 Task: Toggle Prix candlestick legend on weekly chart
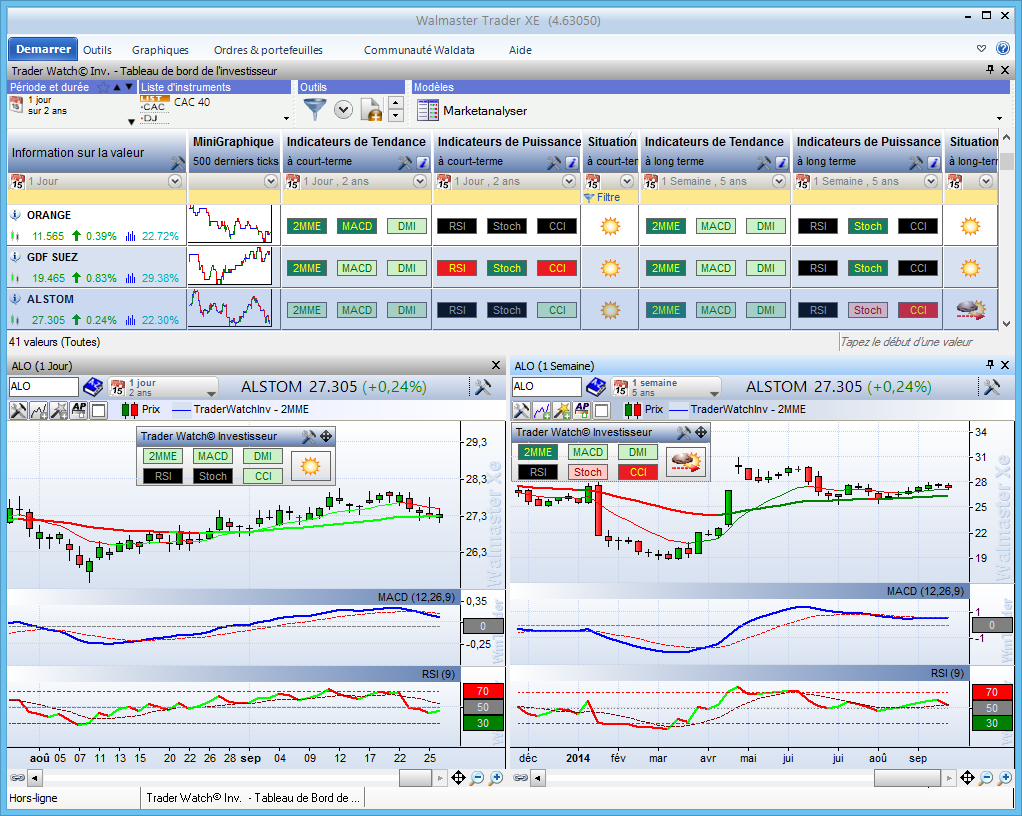tap(644, 409)
